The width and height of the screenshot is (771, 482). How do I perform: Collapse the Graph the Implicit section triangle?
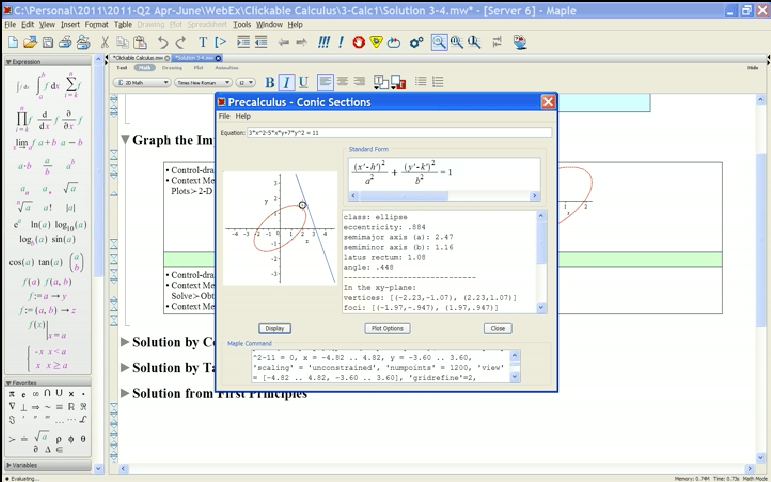pyautogui.click(x=125, y=141)
